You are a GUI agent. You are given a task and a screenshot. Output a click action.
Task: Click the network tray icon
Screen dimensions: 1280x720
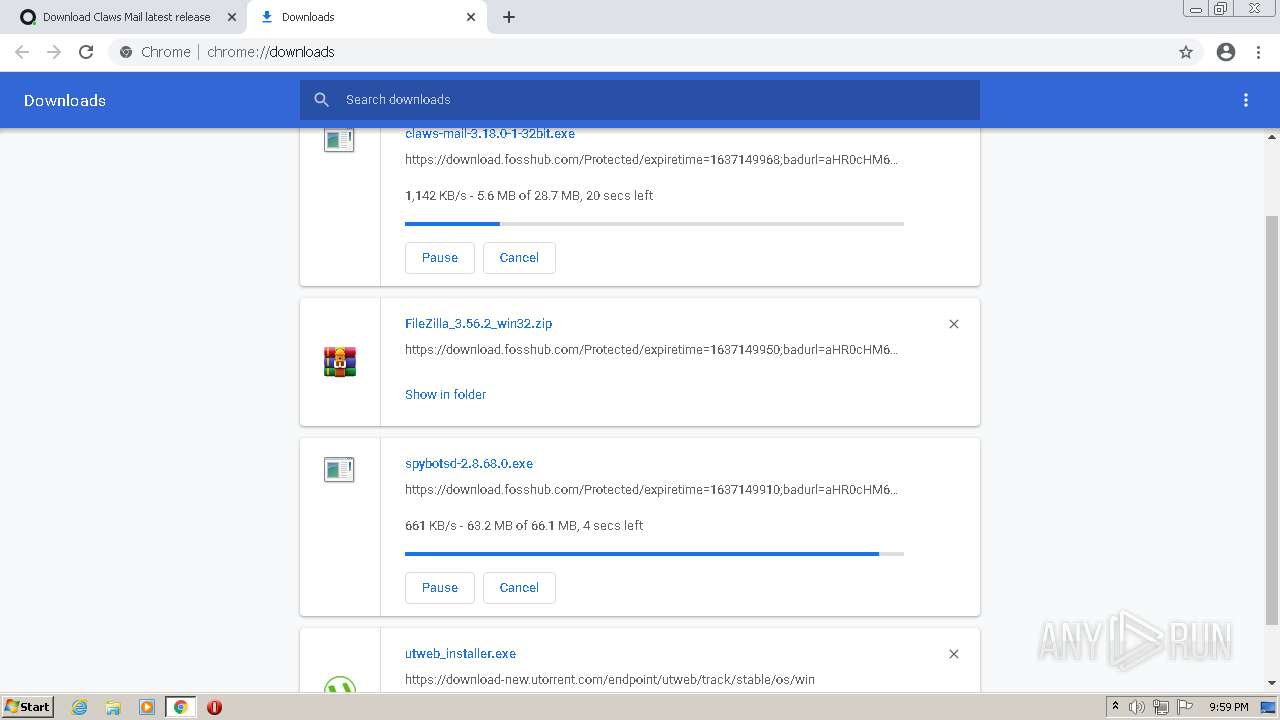(1161, 707)
